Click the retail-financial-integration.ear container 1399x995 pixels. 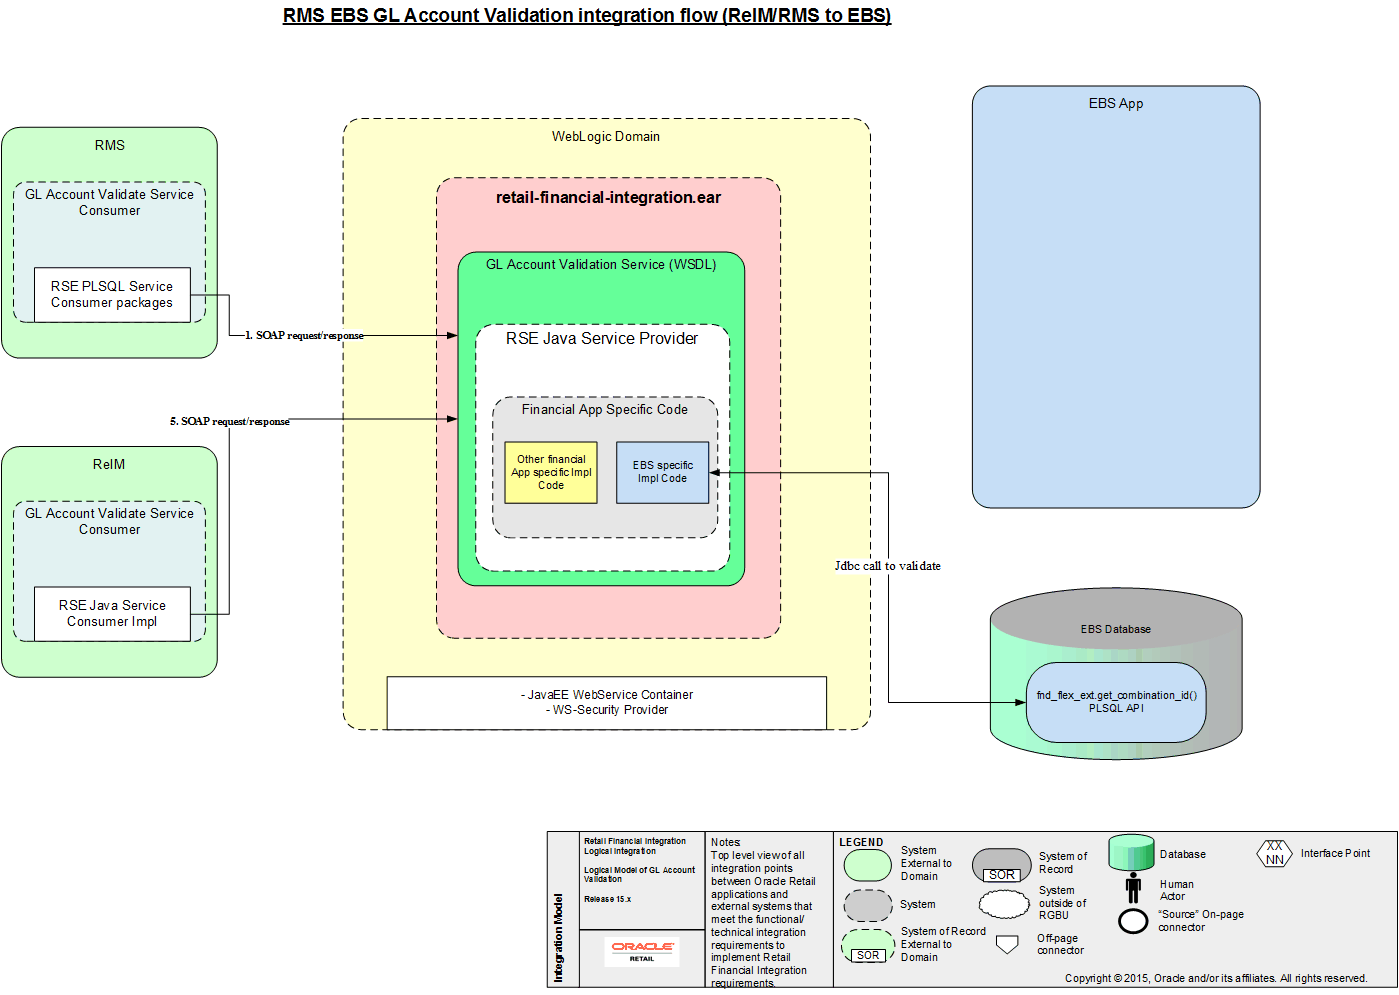tap(606, 198)
